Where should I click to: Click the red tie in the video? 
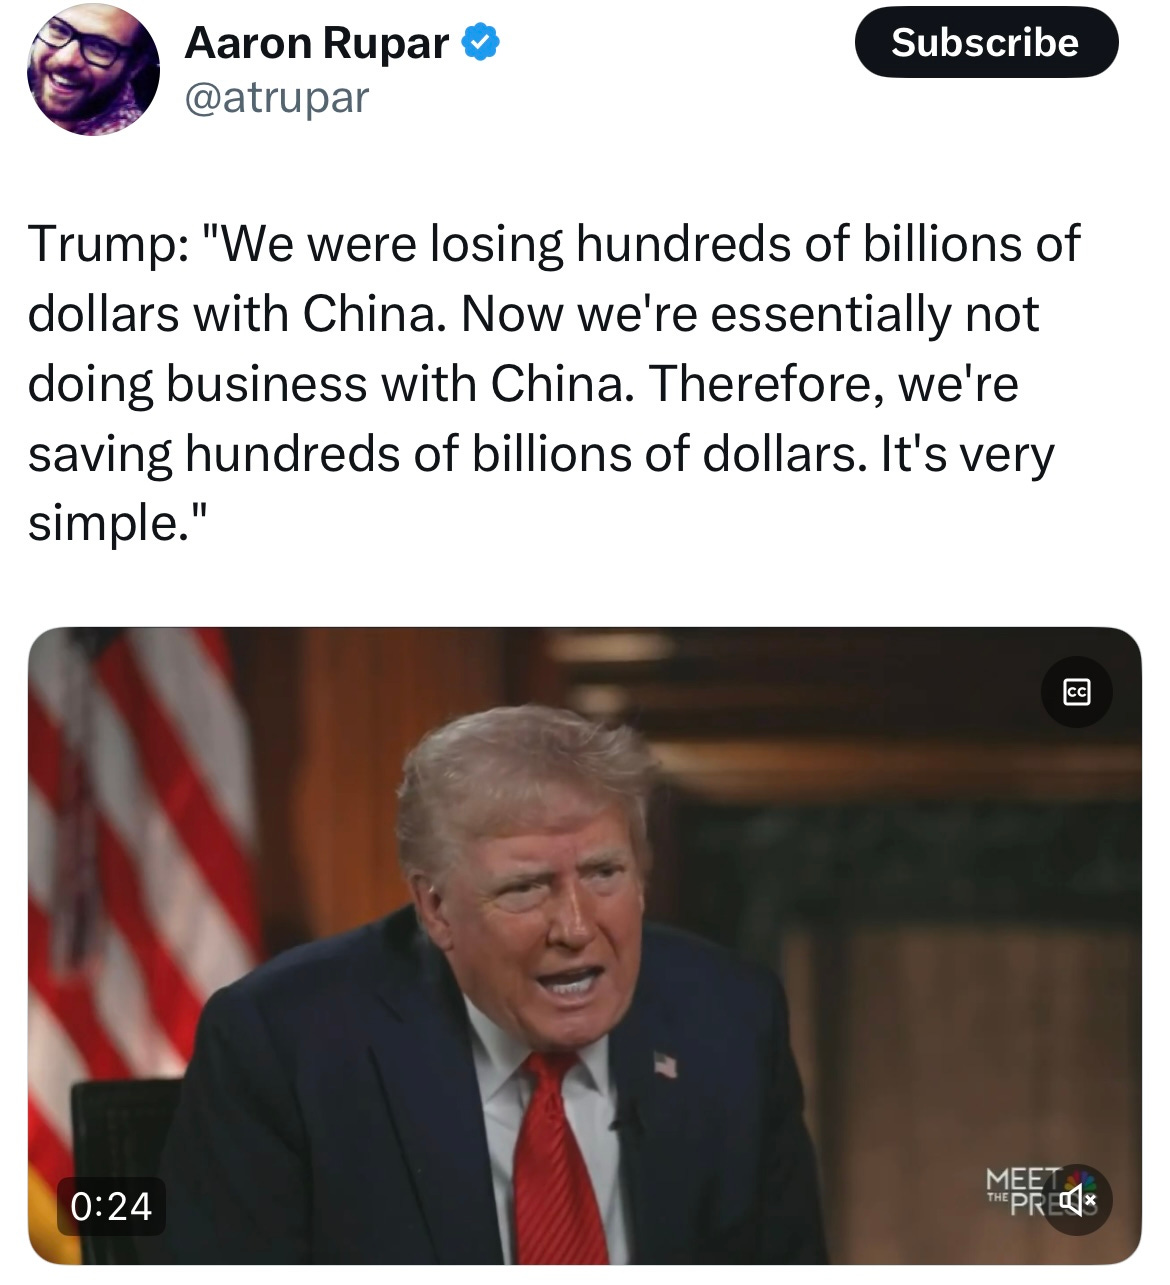click(560, 1160)
